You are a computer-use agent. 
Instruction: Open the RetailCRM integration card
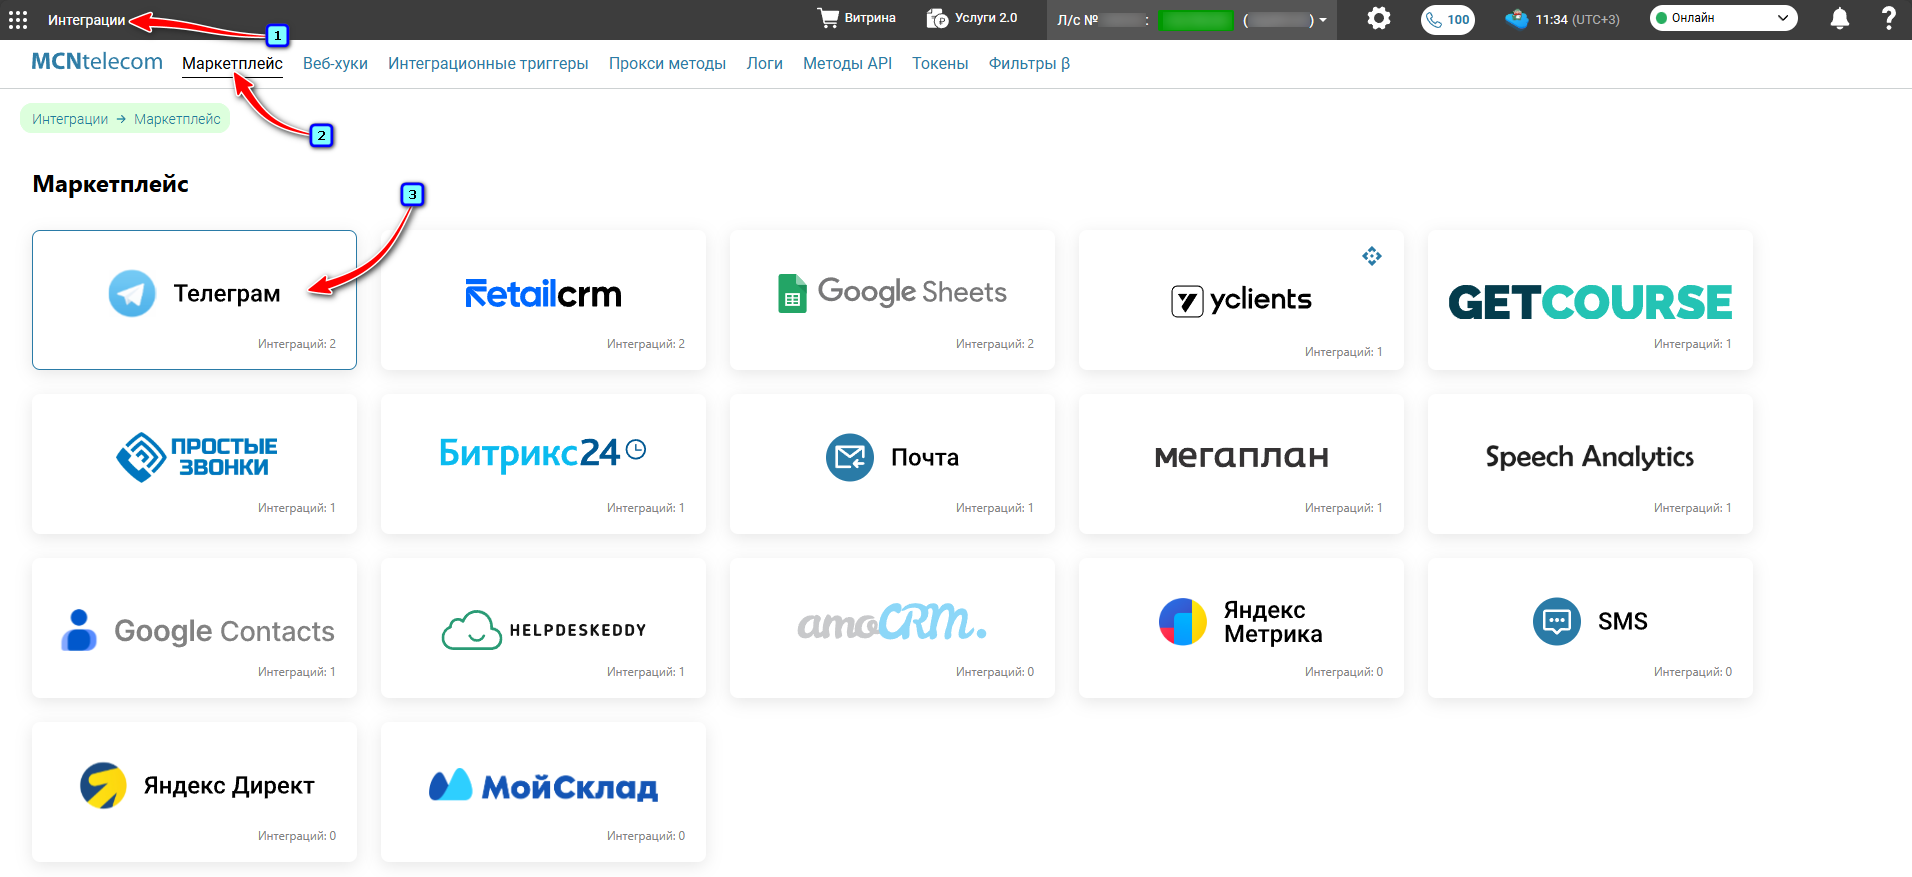(x=543, y=300)
